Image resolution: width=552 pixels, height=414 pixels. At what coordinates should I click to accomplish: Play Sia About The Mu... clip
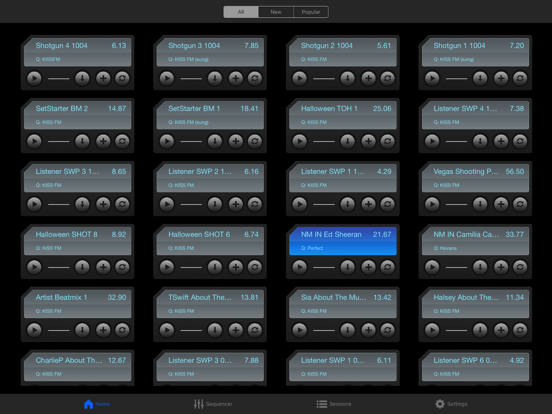click(x=300, y=330)
